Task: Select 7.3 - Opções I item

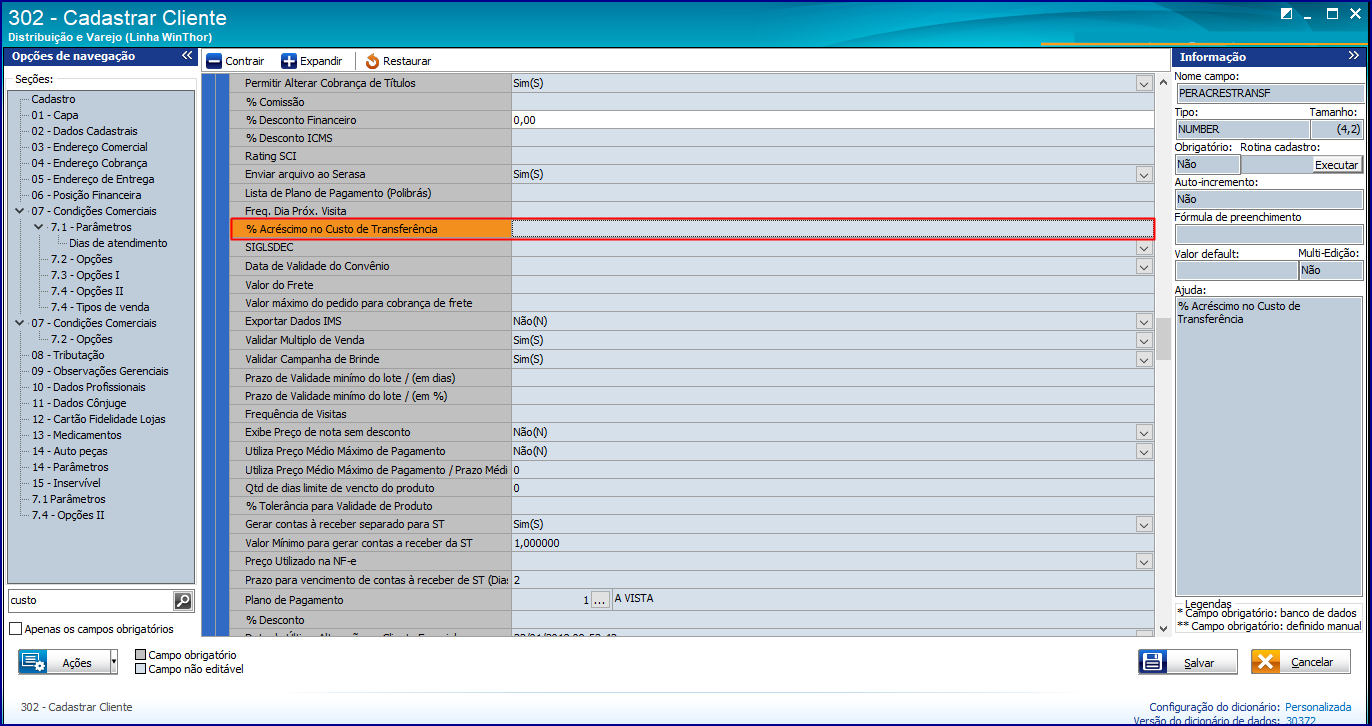Action: click(x=85, y=275)
